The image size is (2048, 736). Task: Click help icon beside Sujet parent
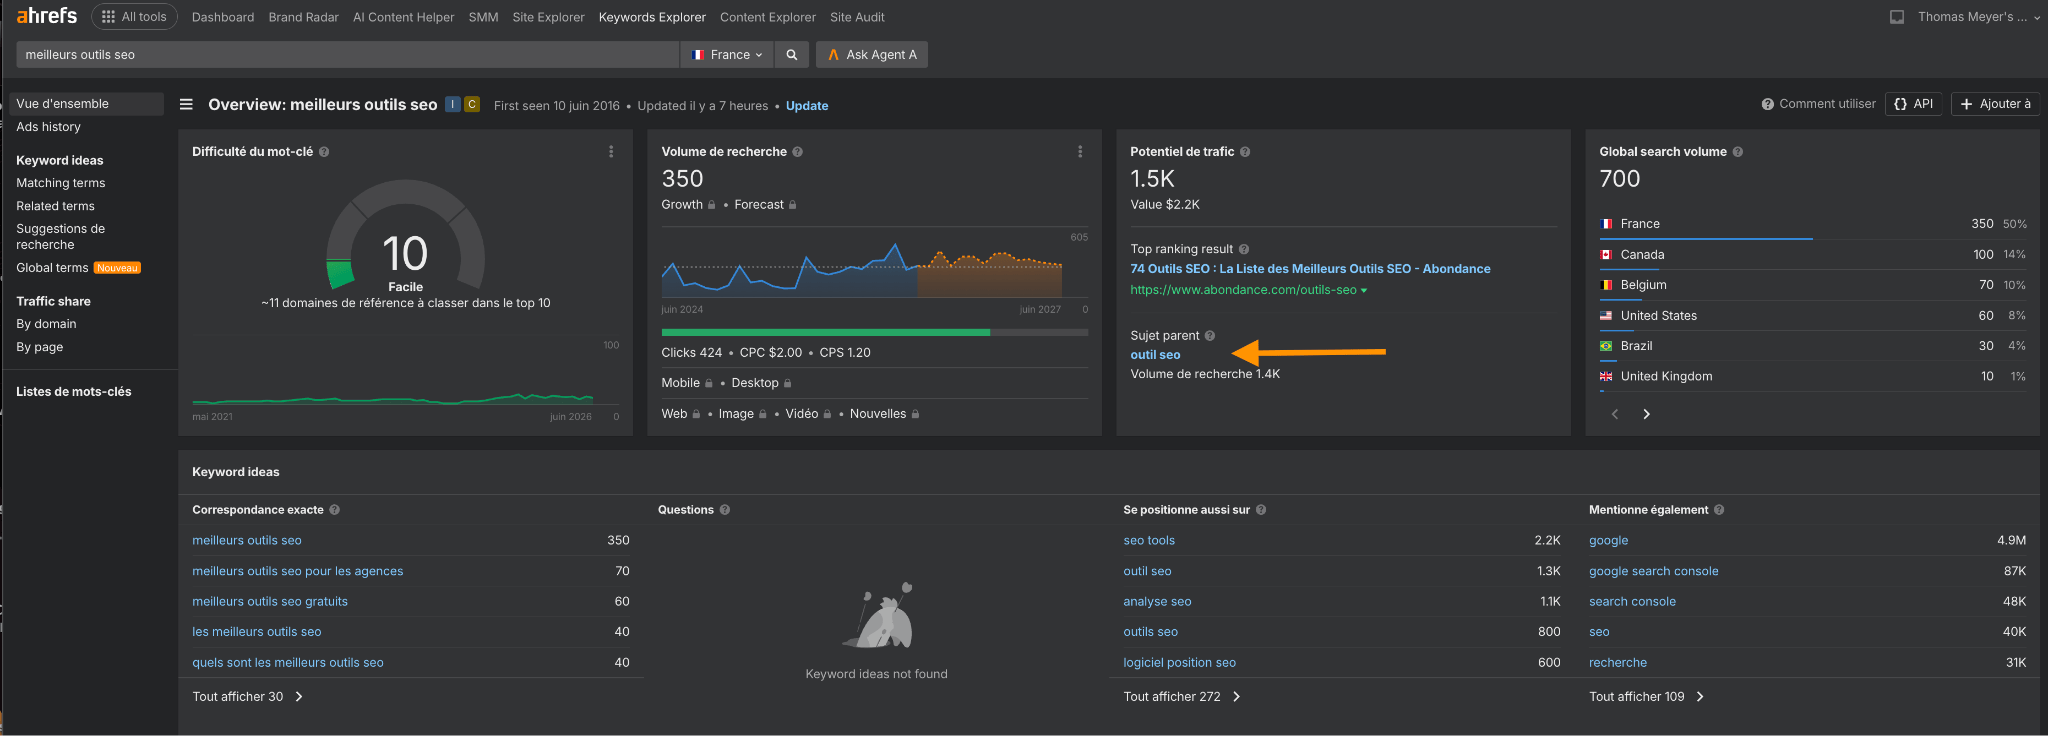click(1210, 336)
